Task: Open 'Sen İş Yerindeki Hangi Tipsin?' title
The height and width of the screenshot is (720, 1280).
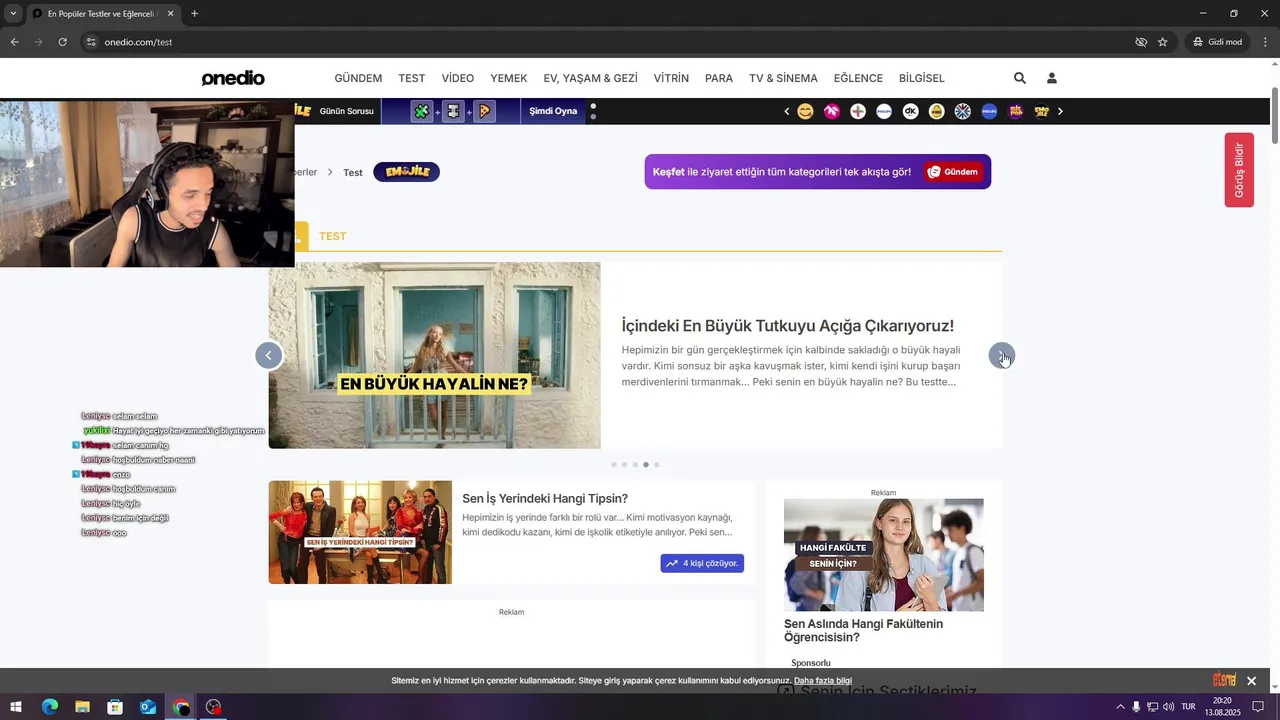Action: click(x=545, y=498)
